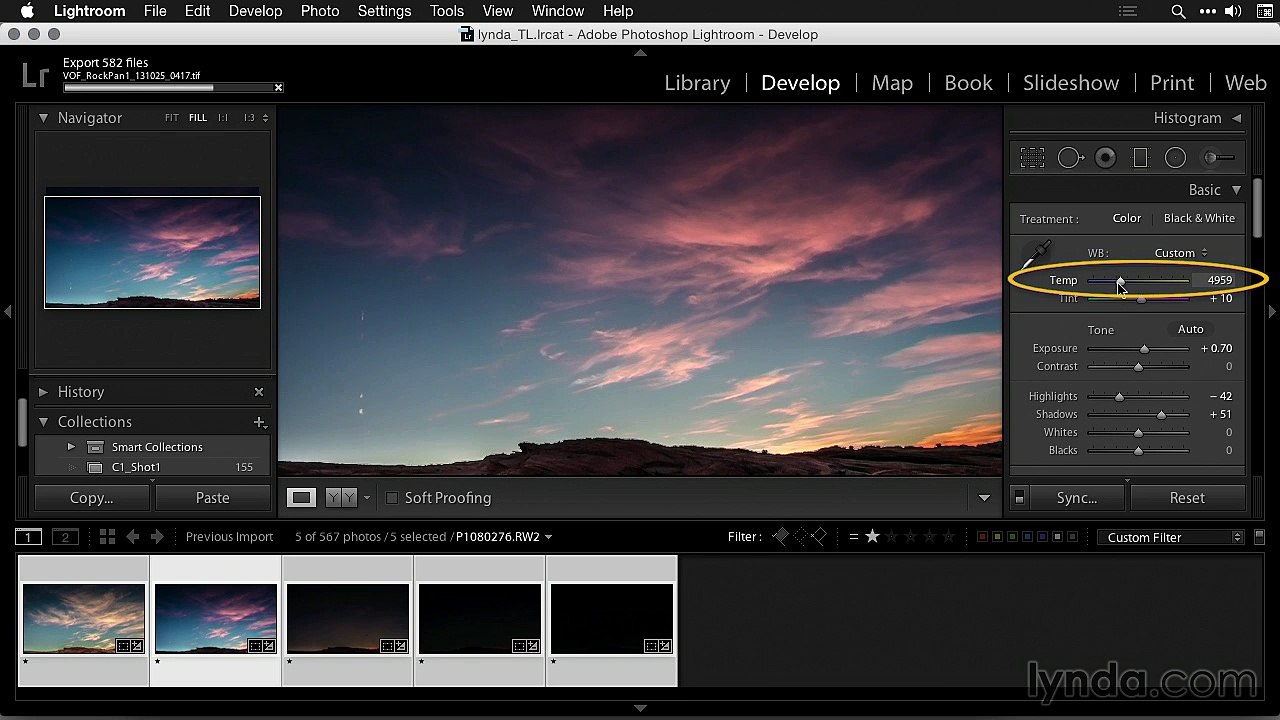Filter by flagged status icons
This screenshot has height=720, width=1280.
pyautogui.click(x=800, y=537)
